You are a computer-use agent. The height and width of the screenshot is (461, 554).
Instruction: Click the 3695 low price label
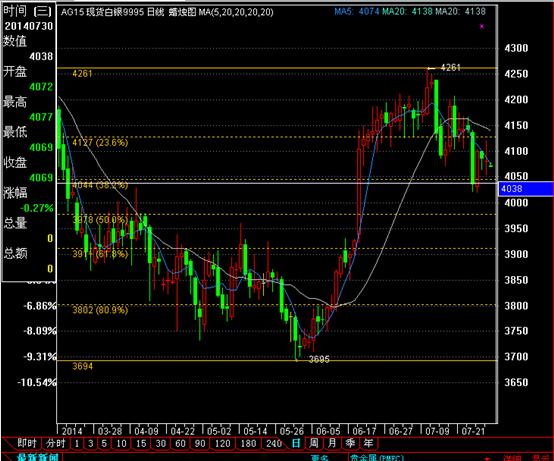[319, 359]
